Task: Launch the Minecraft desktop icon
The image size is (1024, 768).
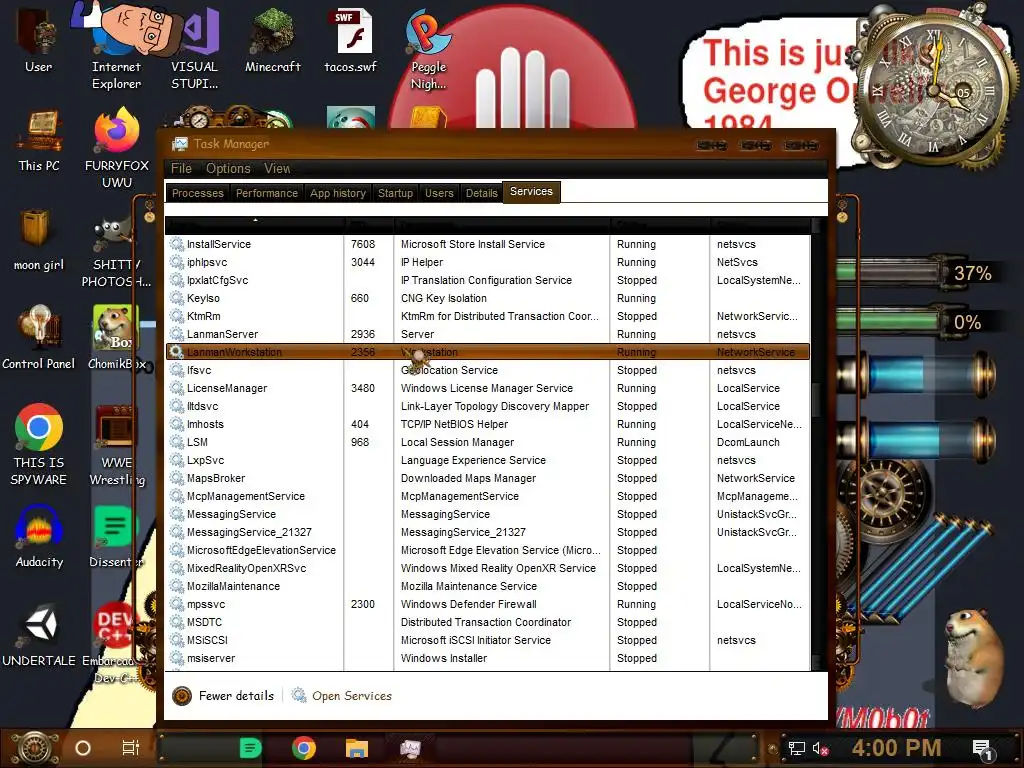Action: [x=272, y=40]
